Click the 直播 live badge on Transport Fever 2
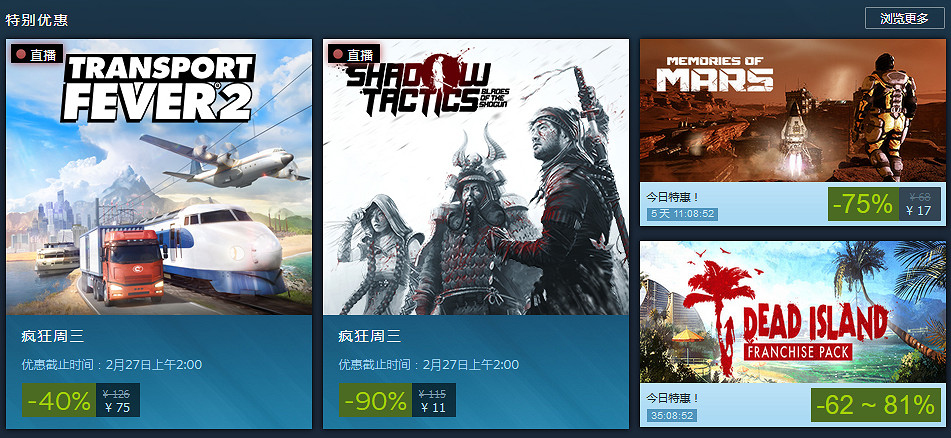 tap(37, 54)
